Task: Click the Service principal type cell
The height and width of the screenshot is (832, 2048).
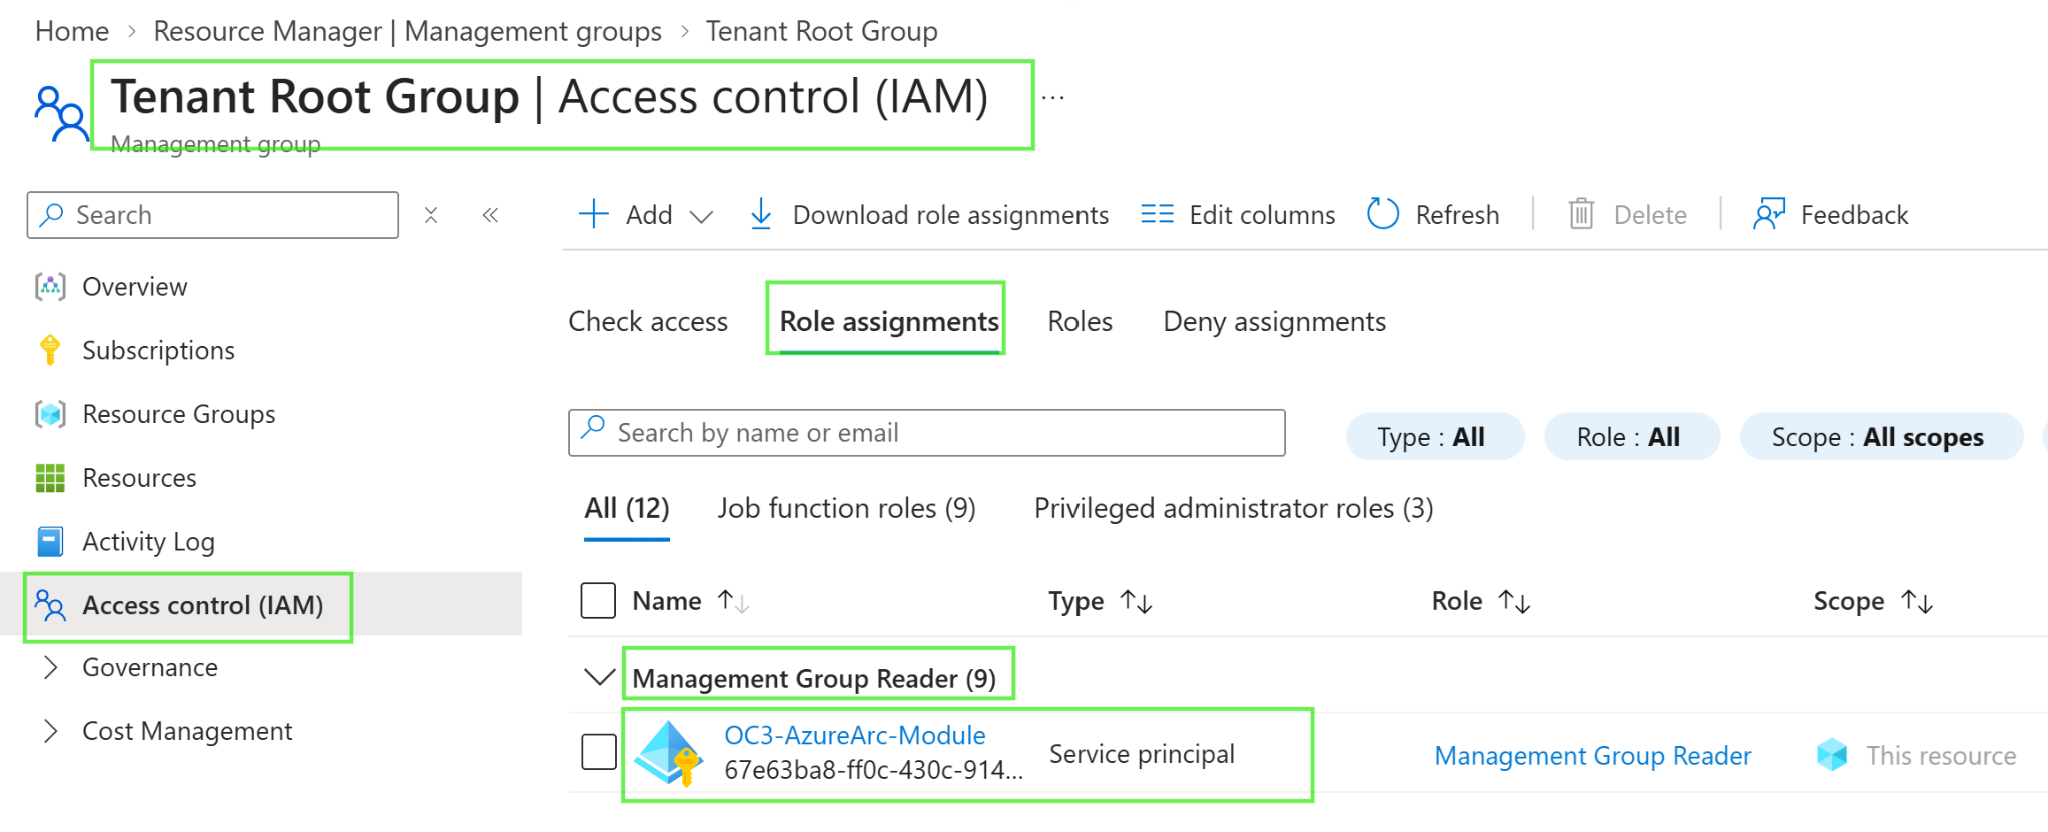Action: (x=1142, y=753)
